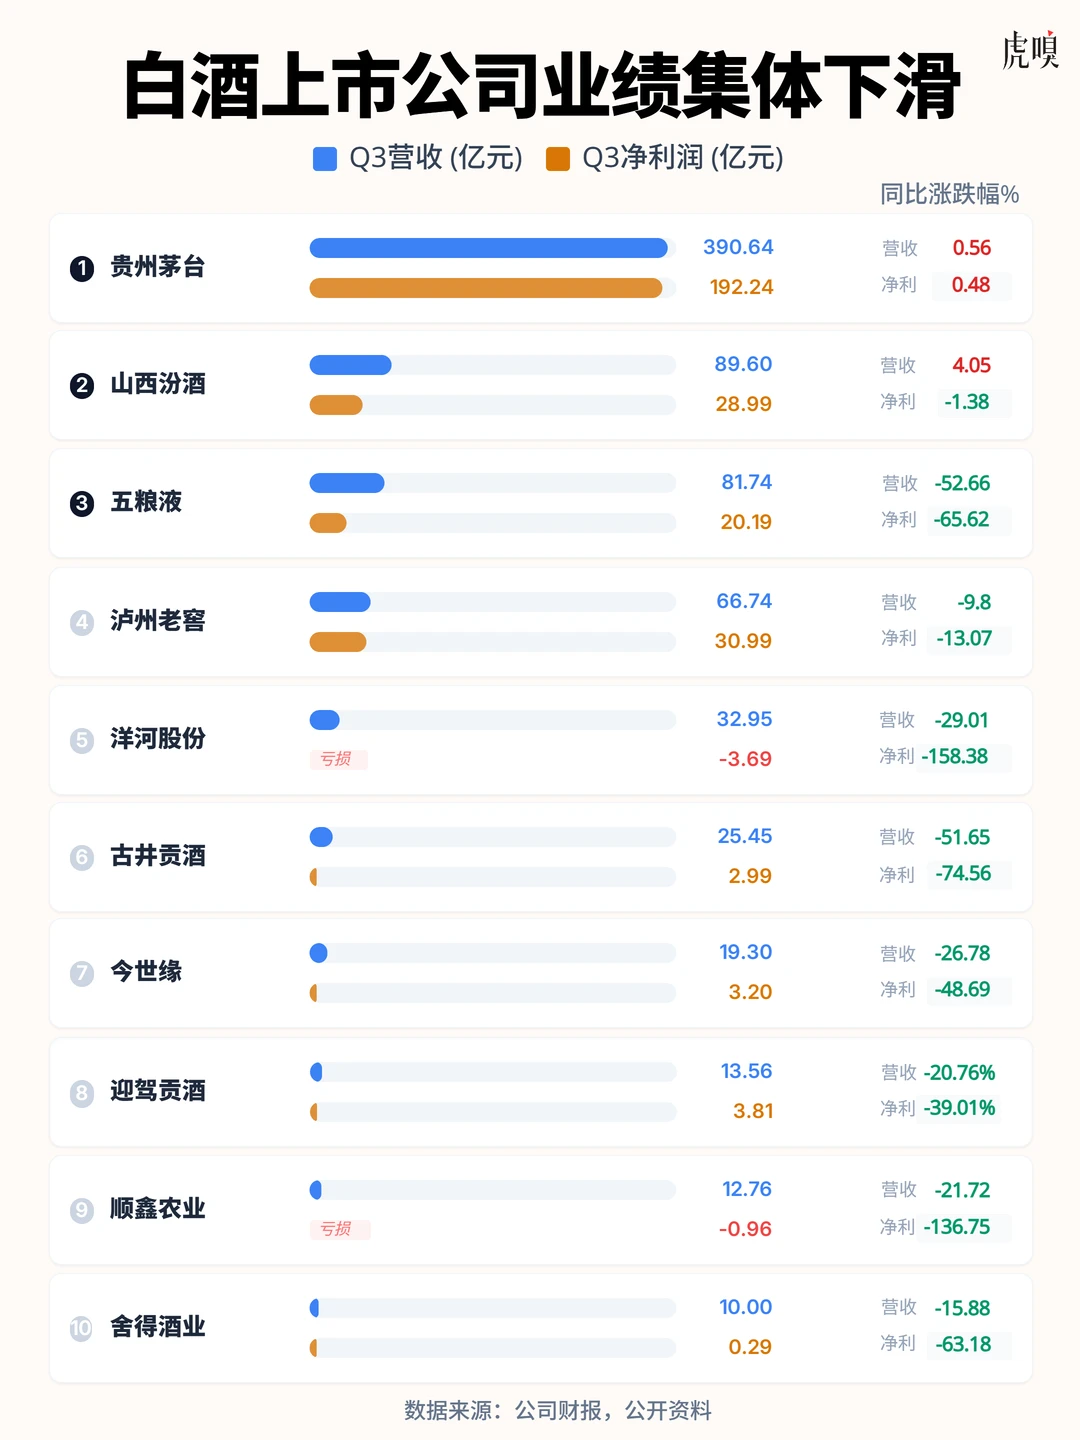Expand the 山西汾酒 row
Viewport: 1080px width, 1440px height.
pos(540,385)
